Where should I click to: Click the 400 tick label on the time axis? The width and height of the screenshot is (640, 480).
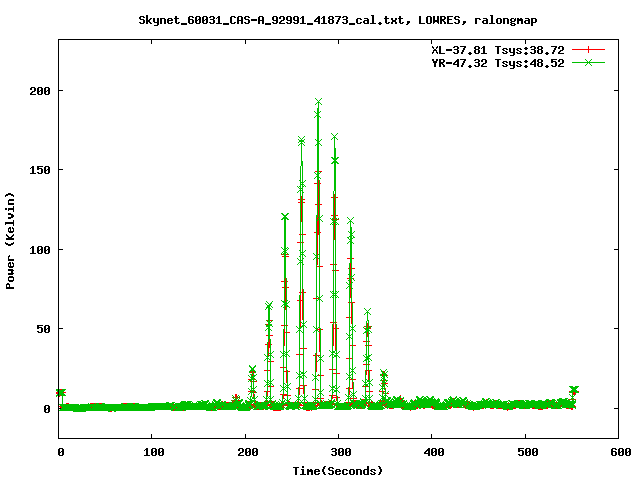[434, 452]
